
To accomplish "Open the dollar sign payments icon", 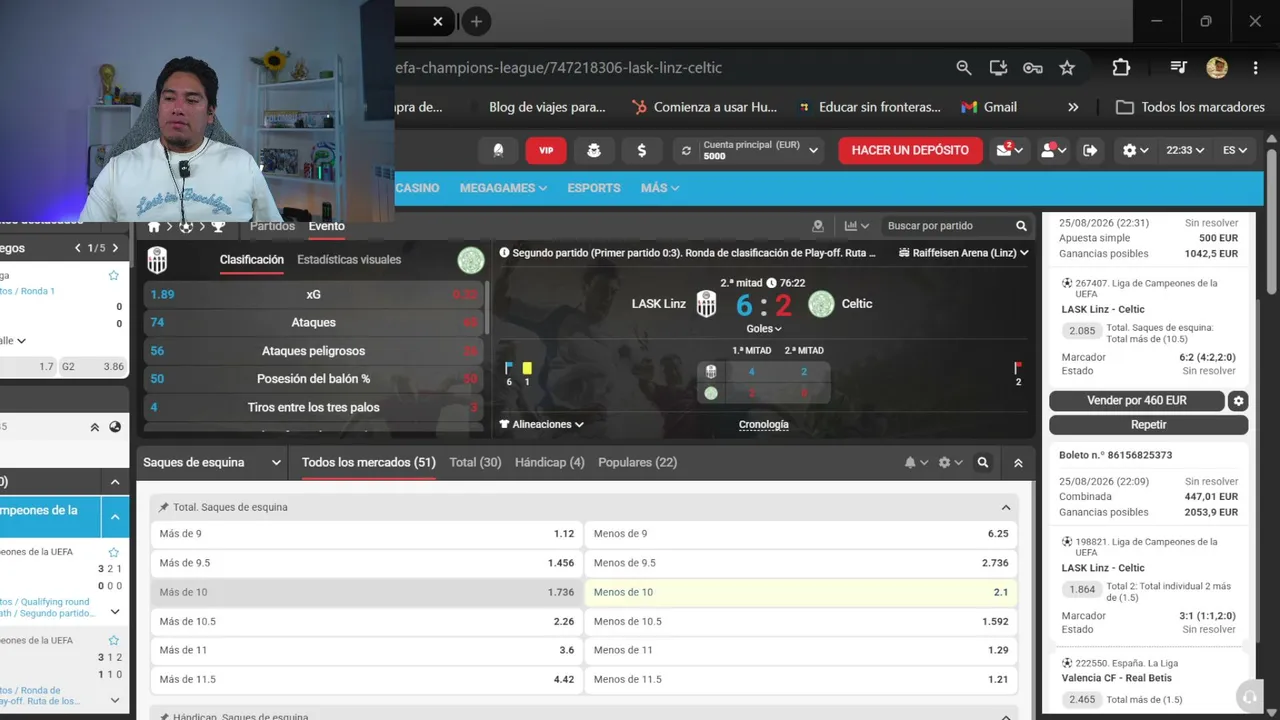I will point(642,150).
